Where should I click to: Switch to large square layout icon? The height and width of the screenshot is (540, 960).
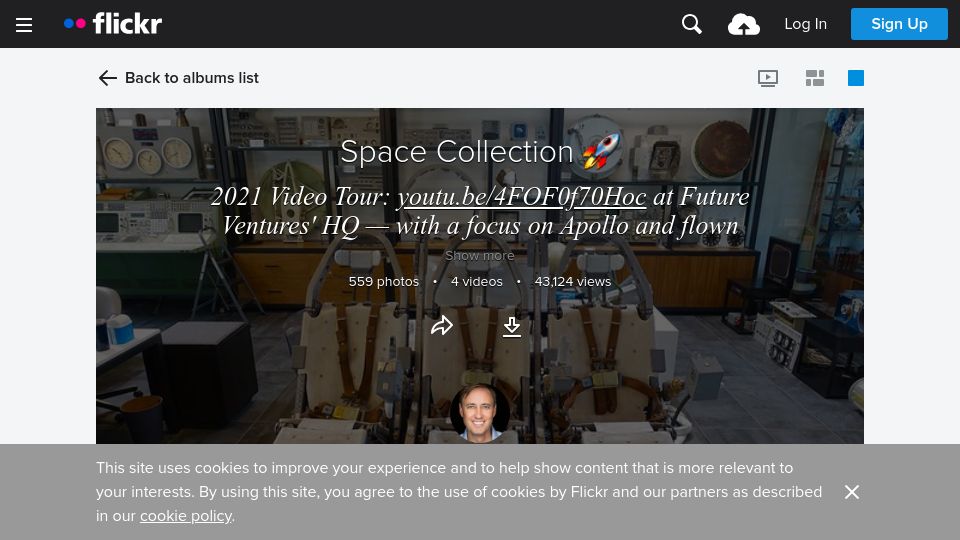[x=855, y=78]
